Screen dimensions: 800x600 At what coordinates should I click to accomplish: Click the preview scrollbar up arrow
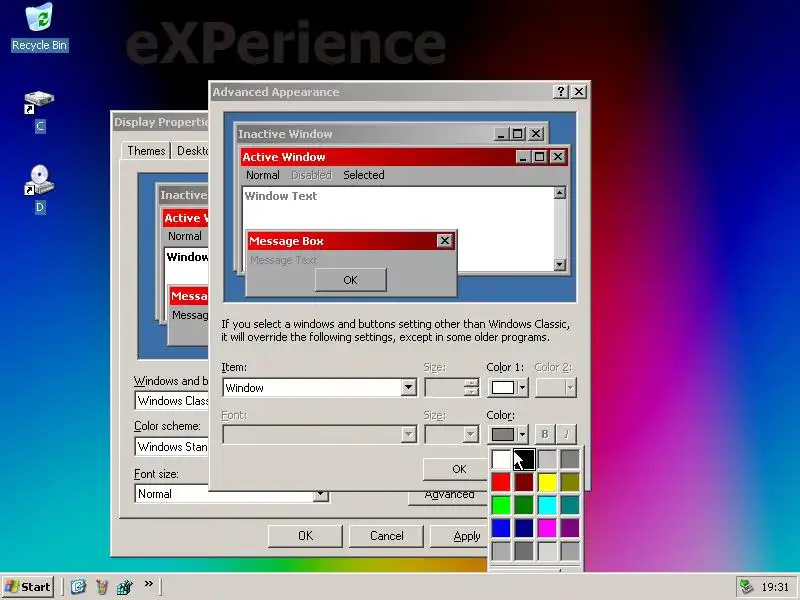(x=560, y=193)
